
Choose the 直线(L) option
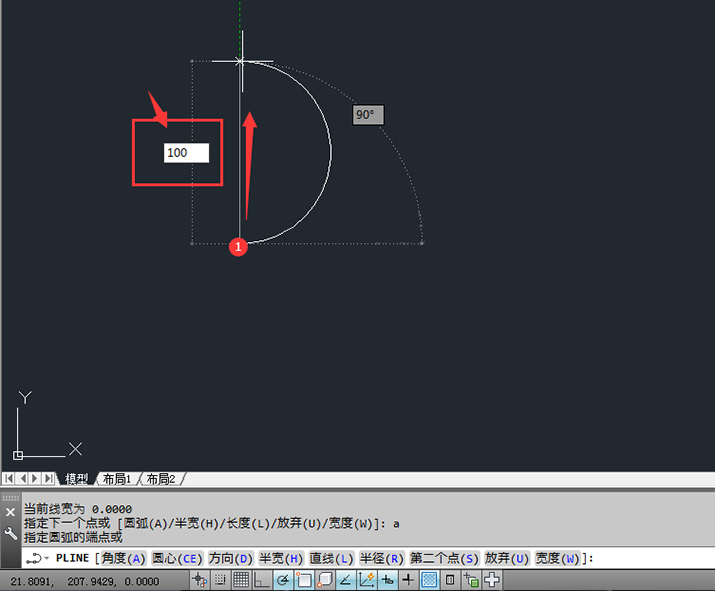(332, 558)
